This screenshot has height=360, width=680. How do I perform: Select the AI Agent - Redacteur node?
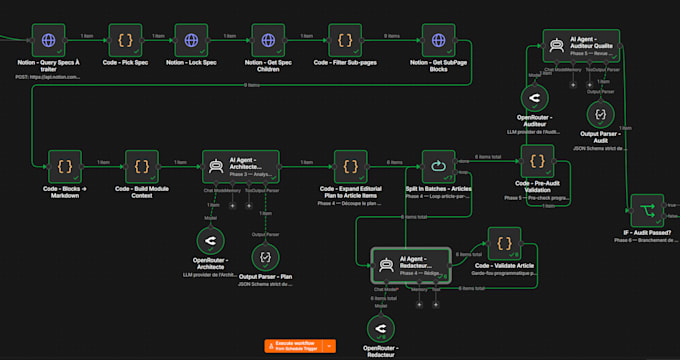pos(411,265)
